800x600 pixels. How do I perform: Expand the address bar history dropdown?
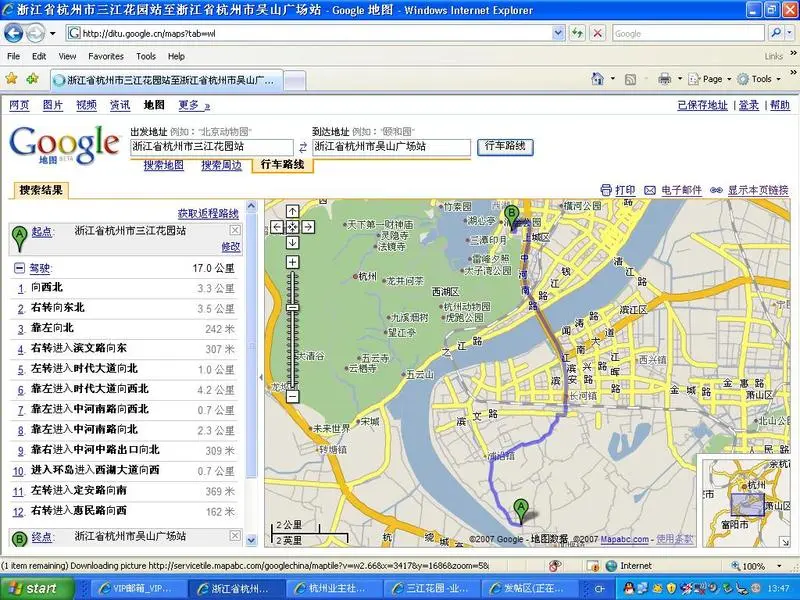(x=558, y=34)
